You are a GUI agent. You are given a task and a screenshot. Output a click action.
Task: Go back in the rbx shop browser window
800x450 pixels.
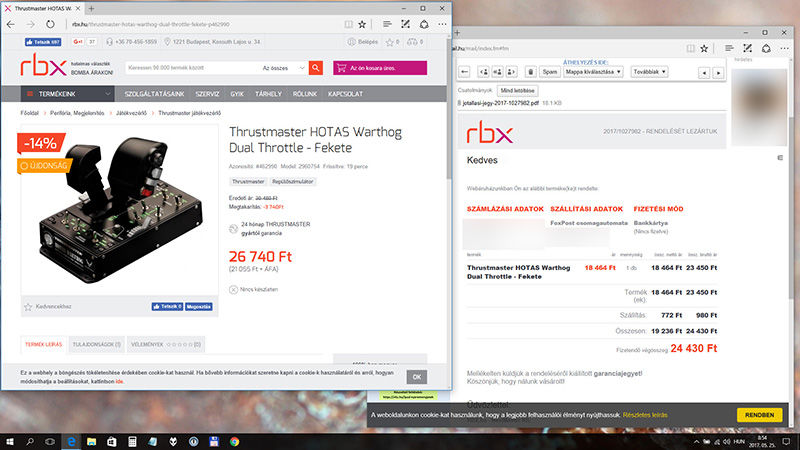[x=11, y=24]
